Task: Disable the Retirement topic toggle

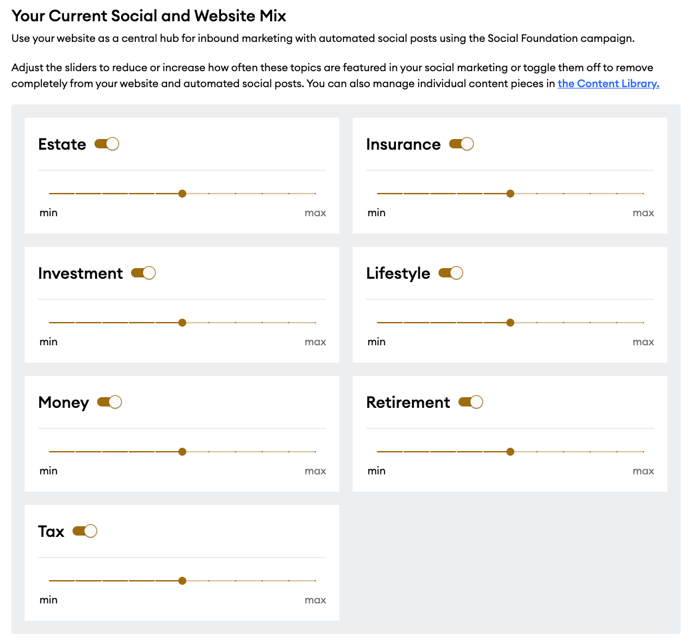Action: 471,402
